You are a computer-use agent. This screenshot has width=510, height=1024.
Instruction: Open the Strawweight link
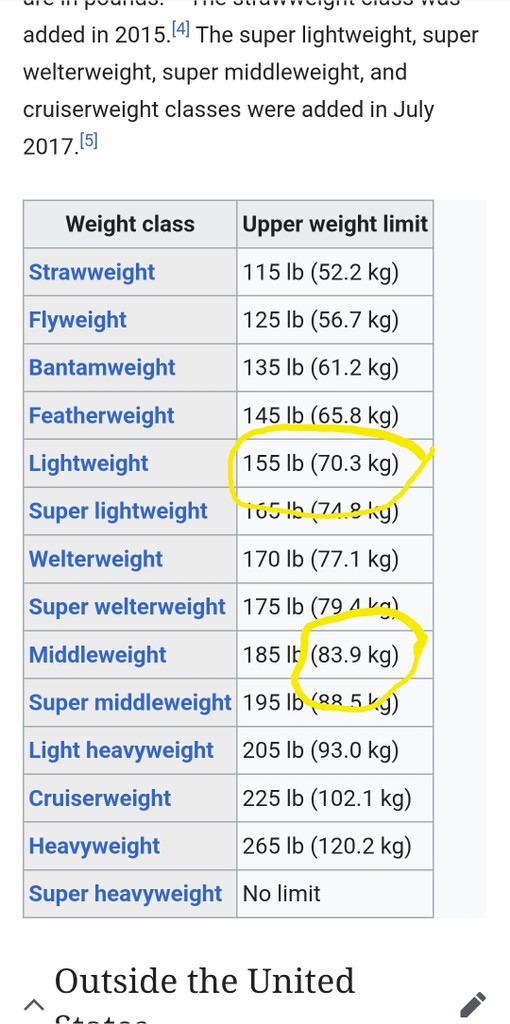click(x=92, y=272)
